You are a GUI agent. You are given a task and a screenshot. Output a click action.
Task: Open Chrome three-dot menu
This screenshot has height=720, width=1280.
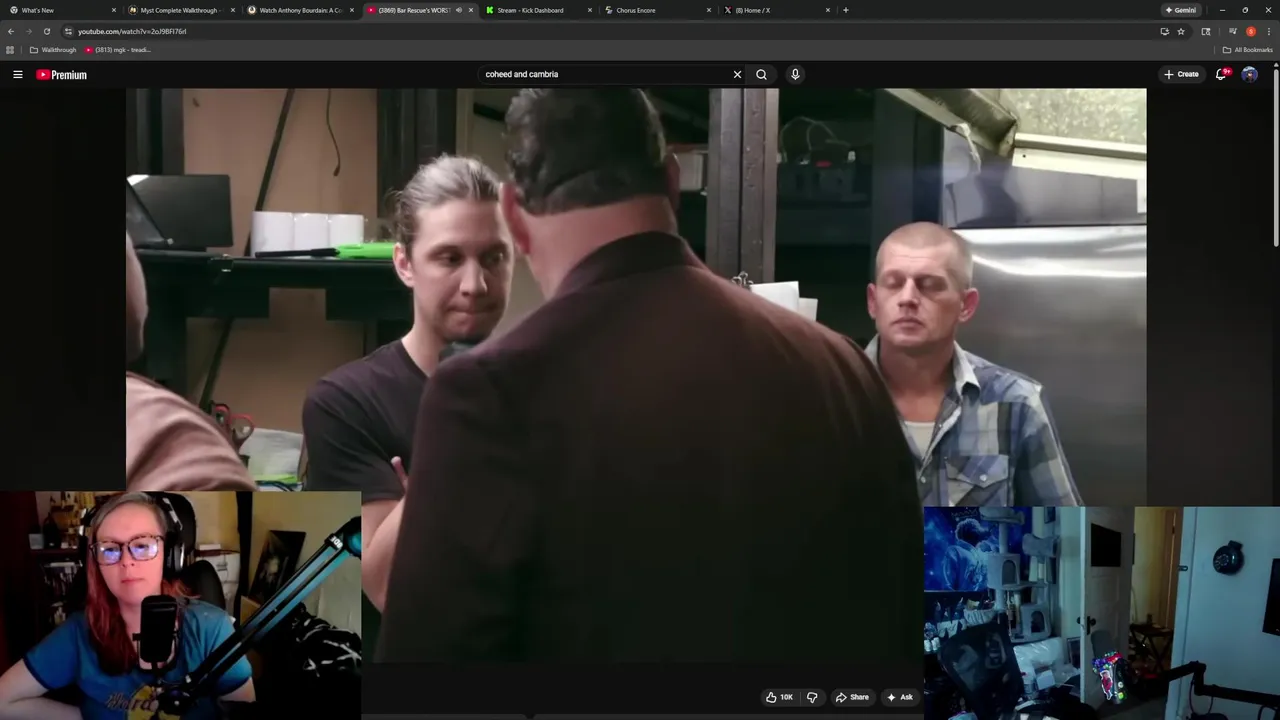[x=1268, y=31]
